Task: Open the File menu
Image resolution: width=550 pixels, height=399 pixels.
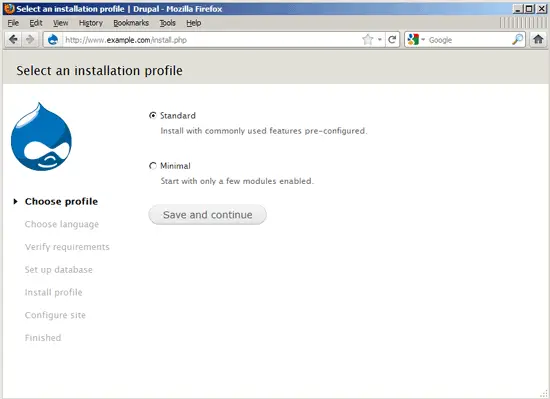Action: pos(13,23)
